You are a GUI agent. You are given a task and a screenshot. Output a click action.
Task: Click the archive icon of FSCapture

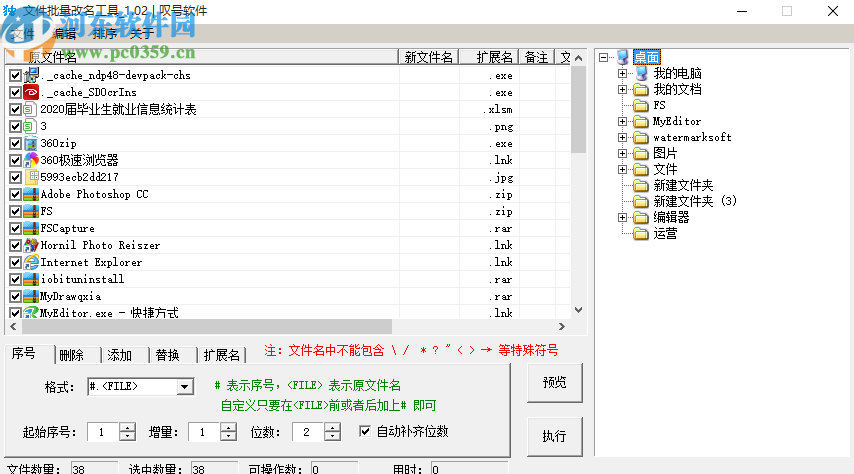coord(31,228)
